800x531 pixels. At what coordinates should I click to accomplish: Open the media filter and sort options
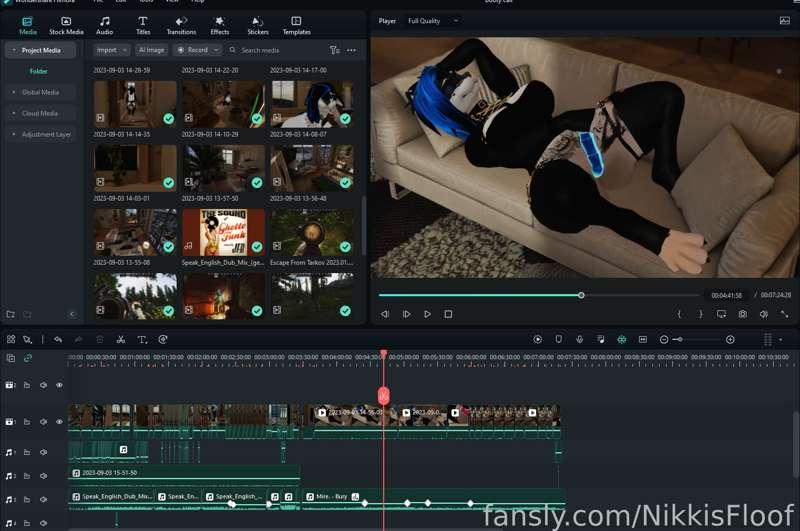(334, 50)
